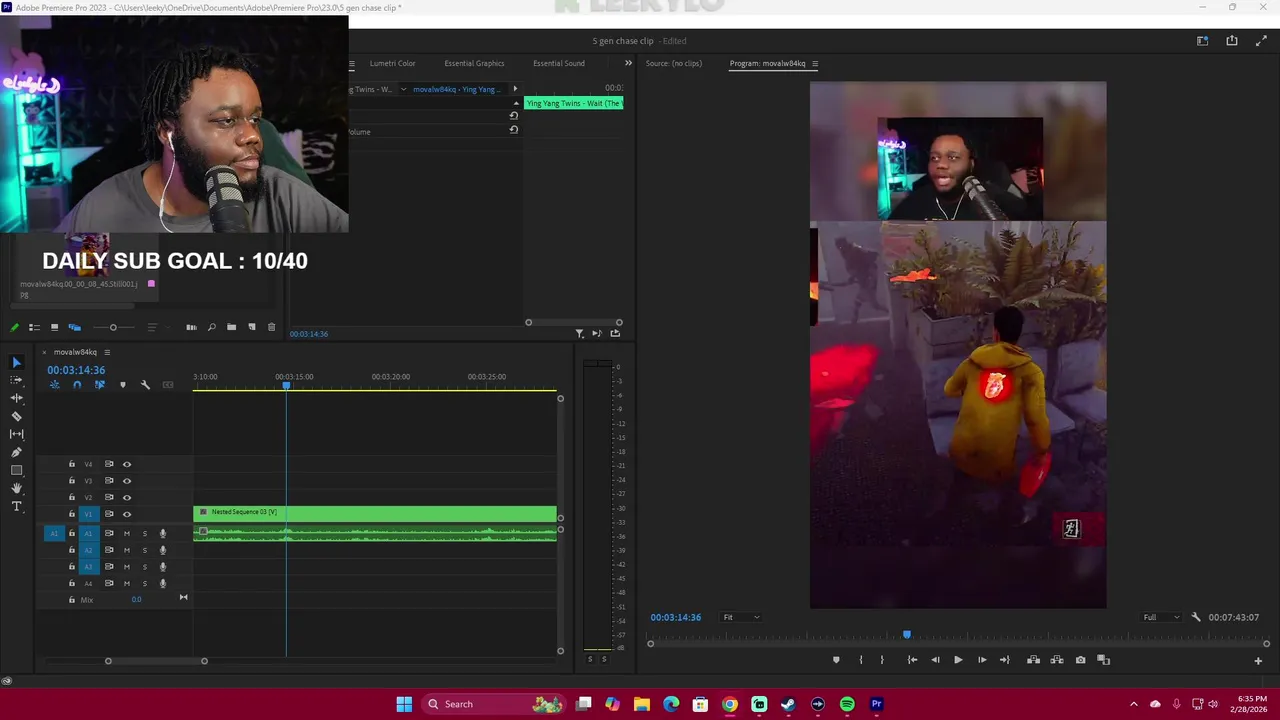The image size is (1280, 720).
Task: Open Full playback resolution dropdown
Action: point(1161,617)
